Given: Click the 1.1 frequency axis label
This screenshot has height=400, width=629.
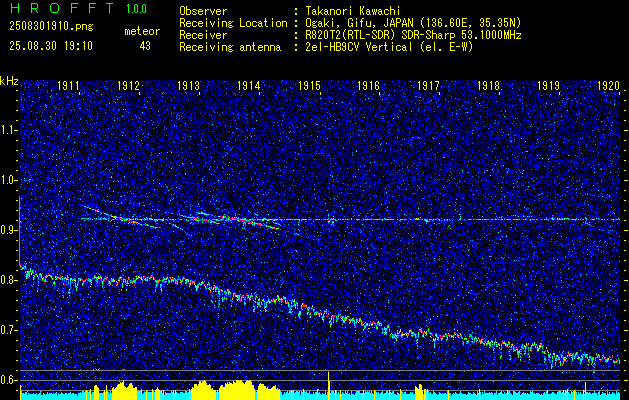Looking at the screenshot, I should point(9,130).
